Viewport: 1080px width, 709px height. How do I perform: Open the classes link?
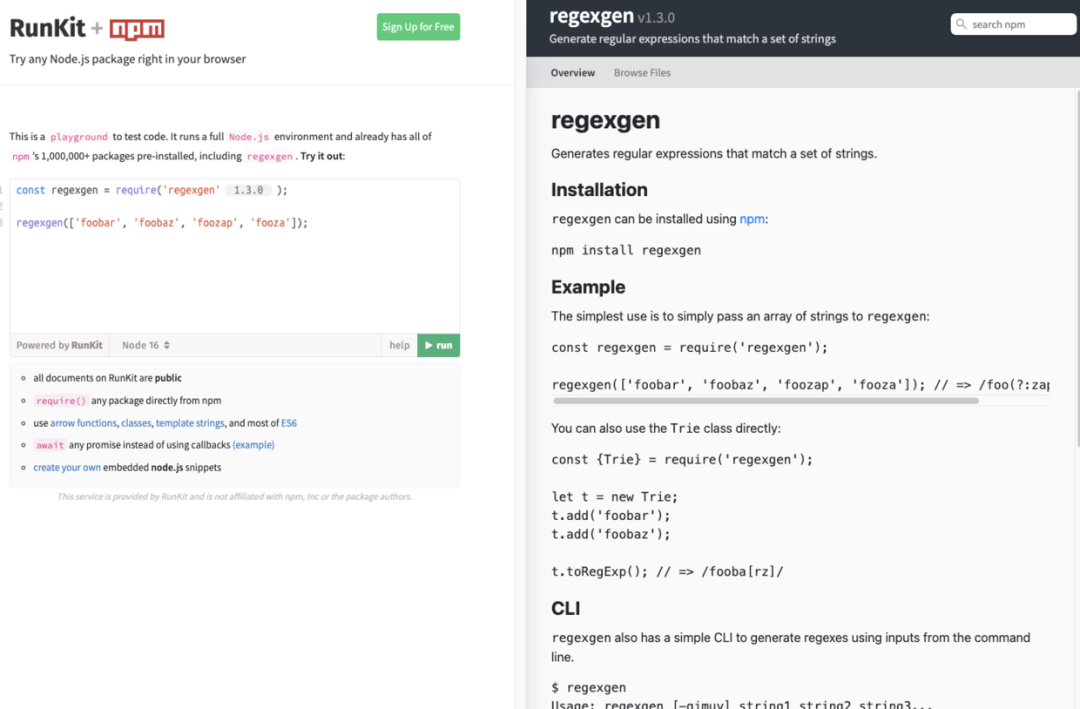coord(136,423)
